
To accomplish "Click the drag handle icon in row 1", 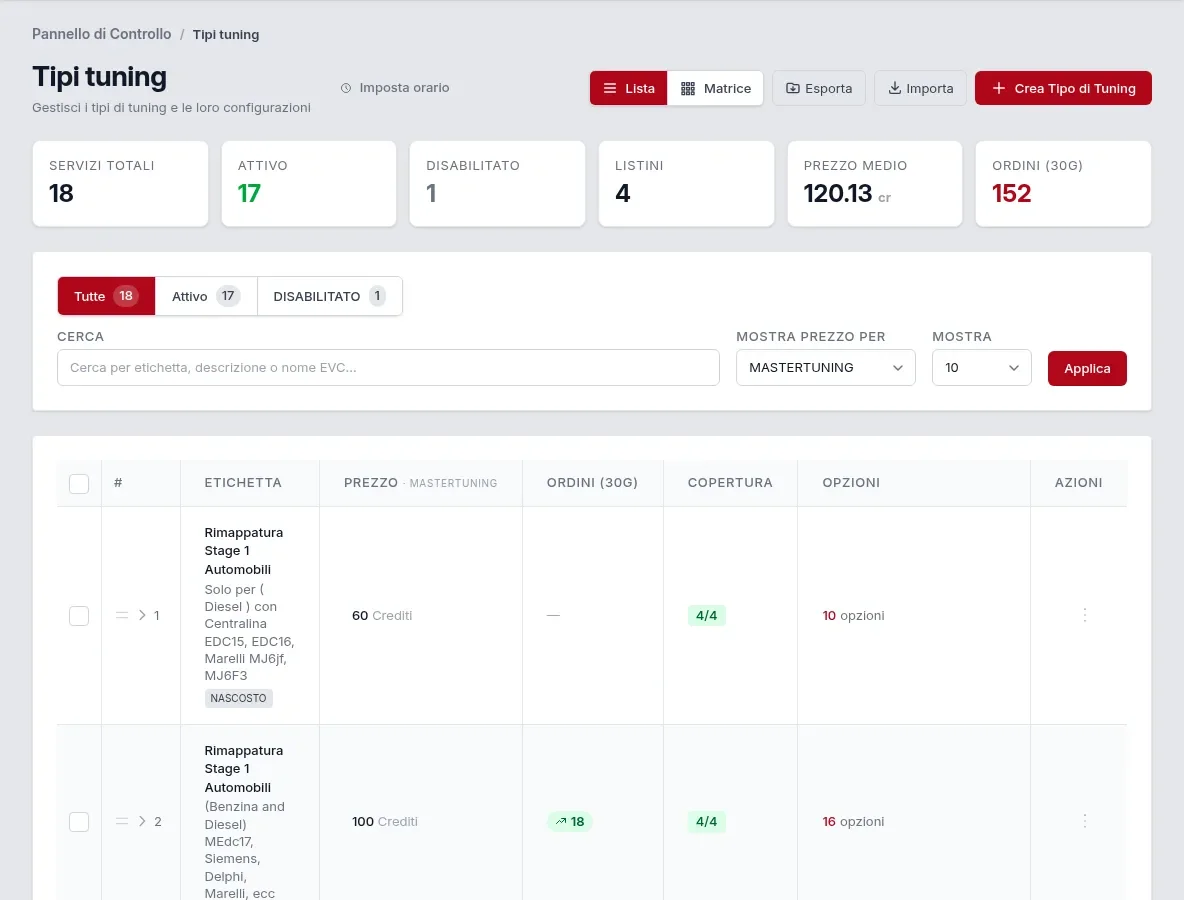I will (122, 615).
